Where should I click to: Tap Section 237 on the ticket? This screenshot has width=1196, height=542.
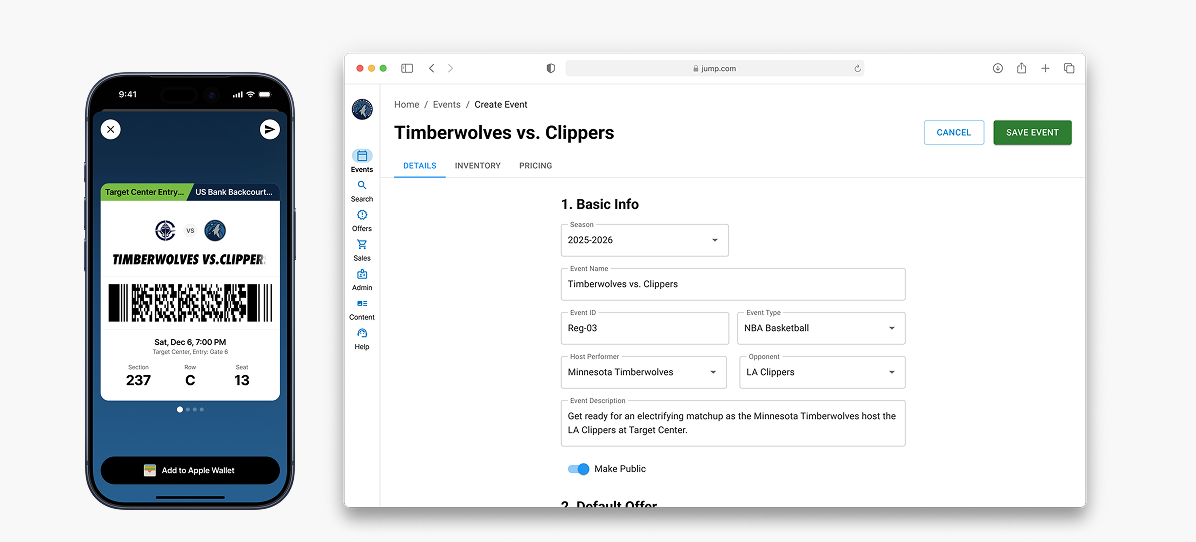coord(138,376)
